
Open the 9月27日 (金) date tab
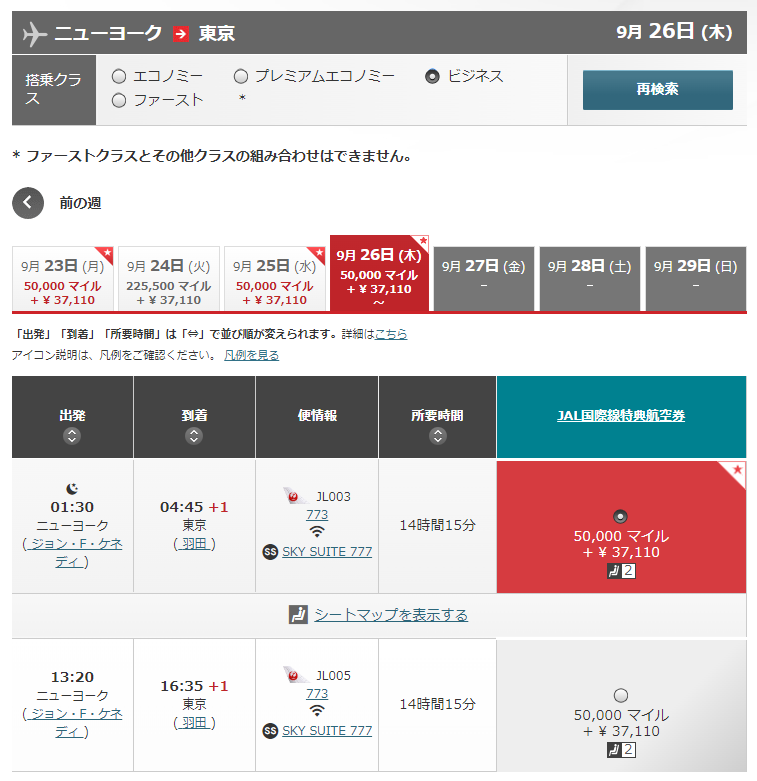(x=484, y=279)
